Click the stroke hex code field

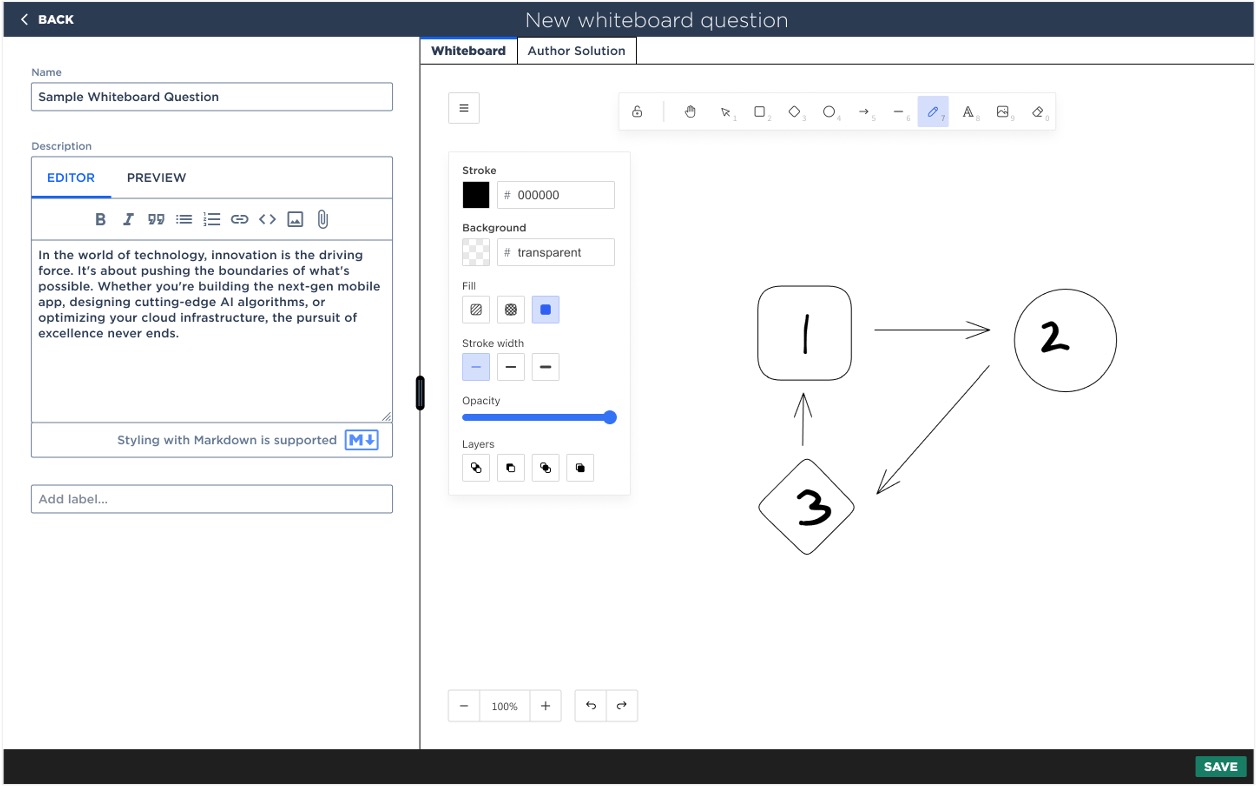pos(556,195)
